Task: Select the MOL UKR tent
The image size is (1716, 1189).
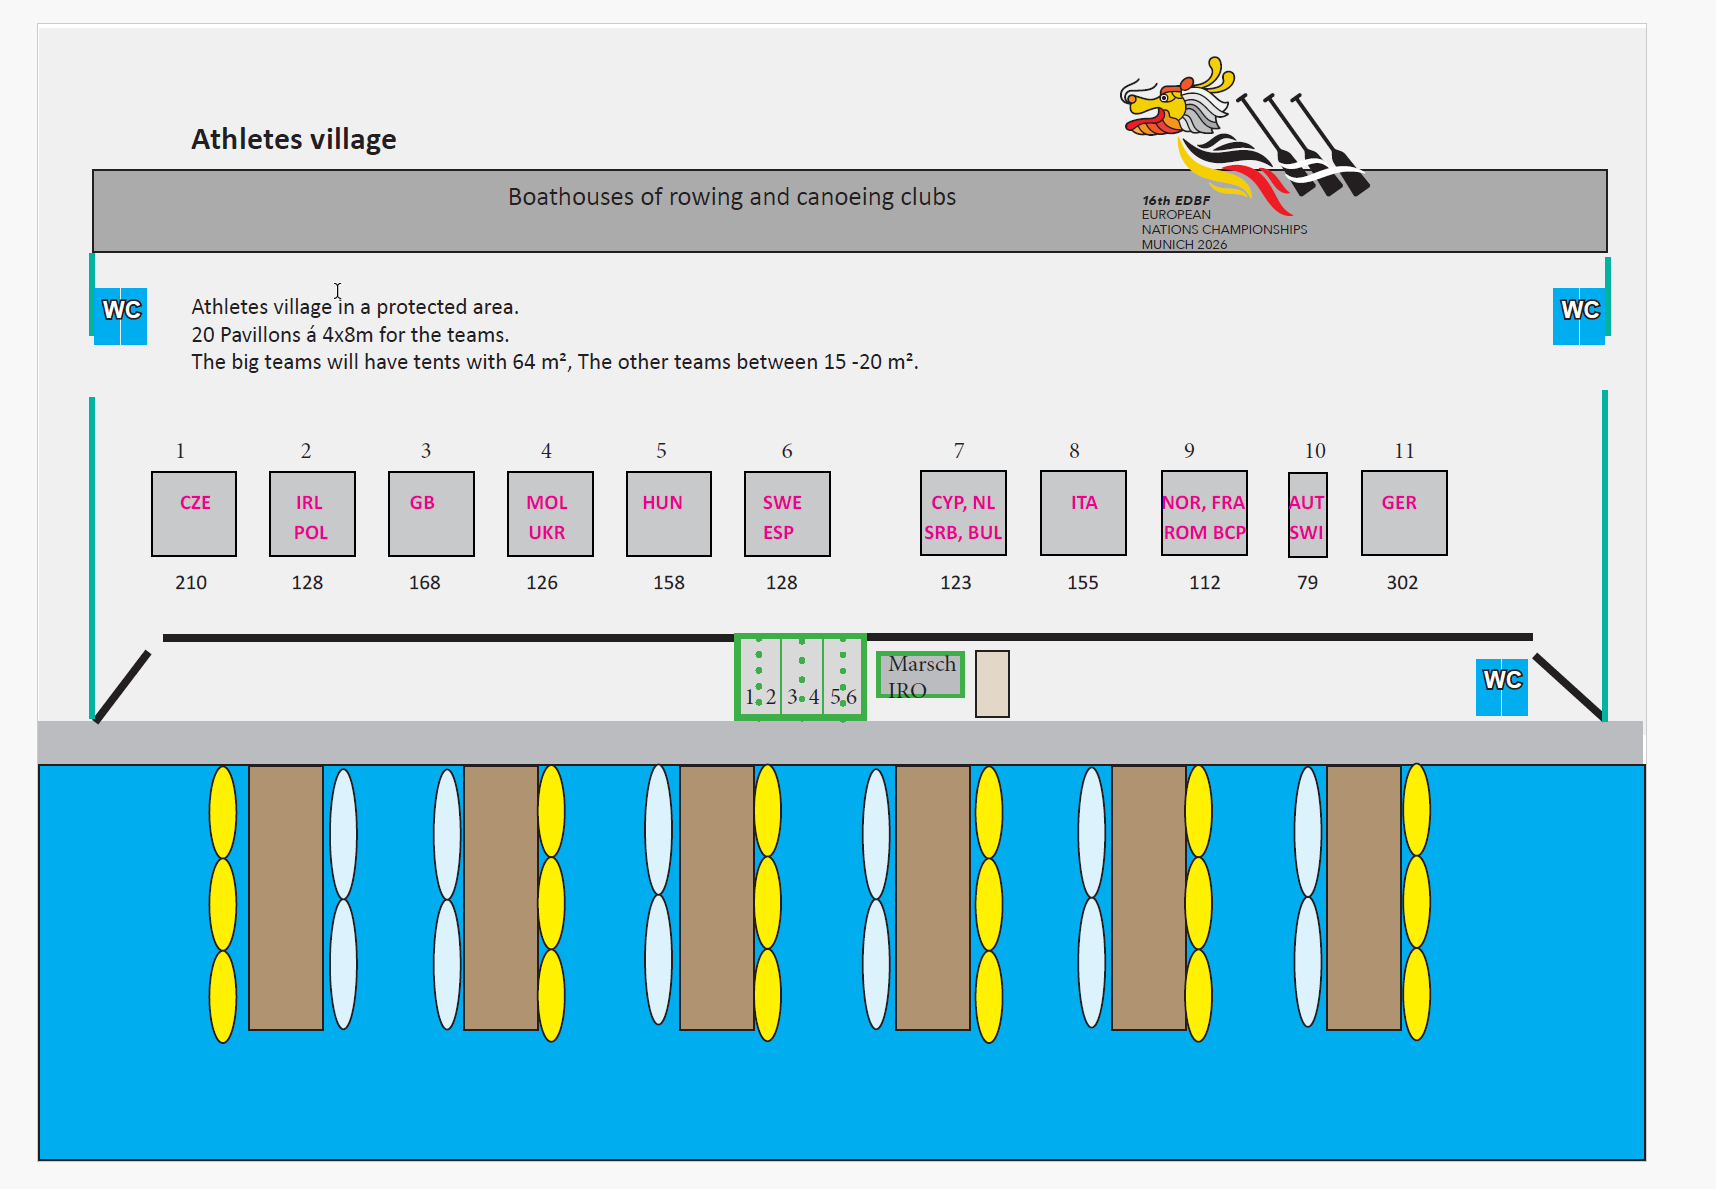Action: click(x=550, y=514)
